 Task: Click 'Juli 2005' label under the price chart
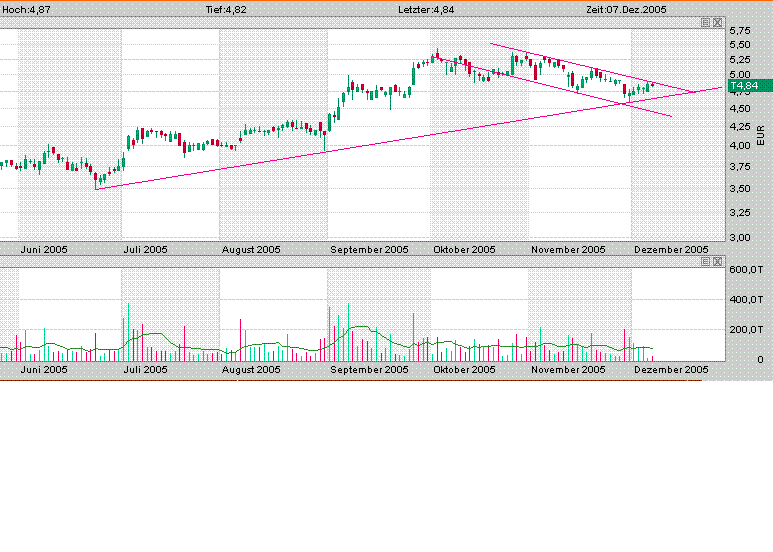point(145,249)
